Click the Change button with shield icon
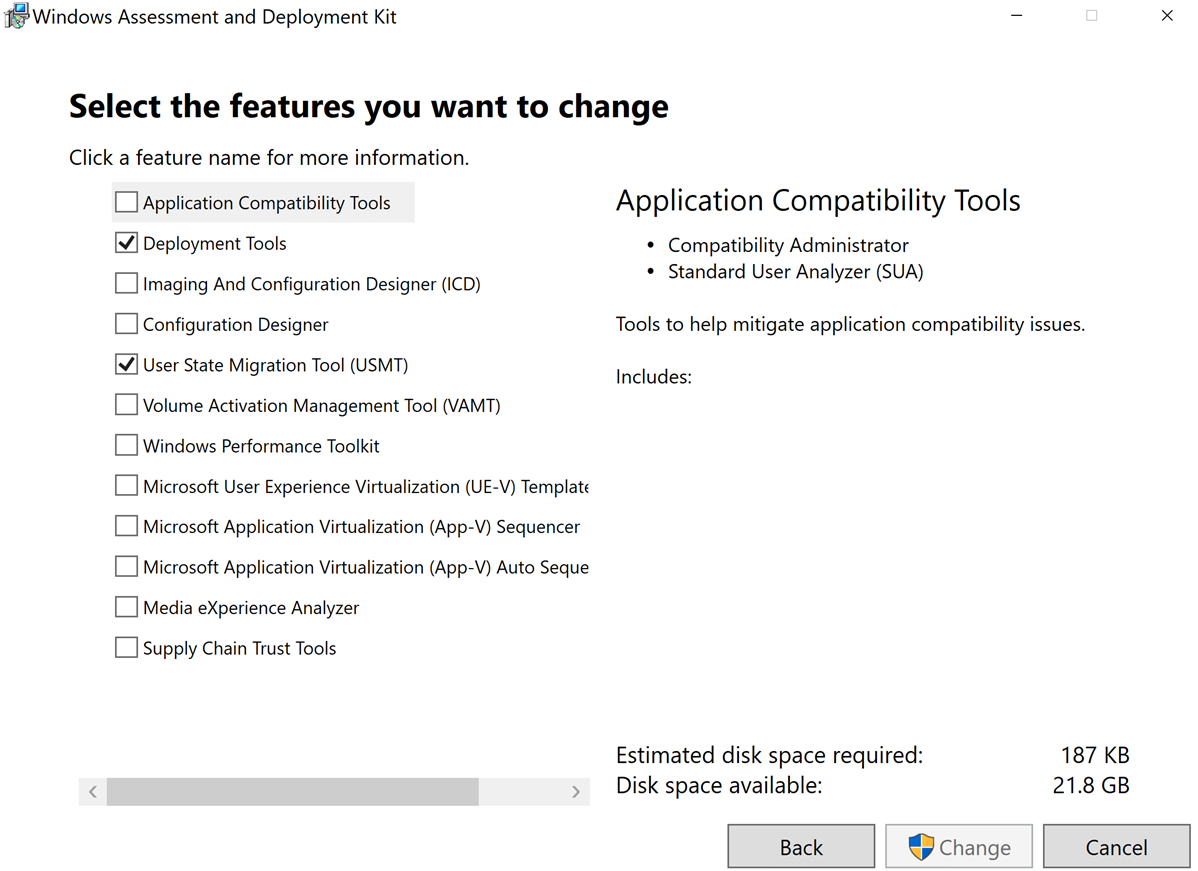The width and height of the screenshot is (1198, 871). coord(959,848)
